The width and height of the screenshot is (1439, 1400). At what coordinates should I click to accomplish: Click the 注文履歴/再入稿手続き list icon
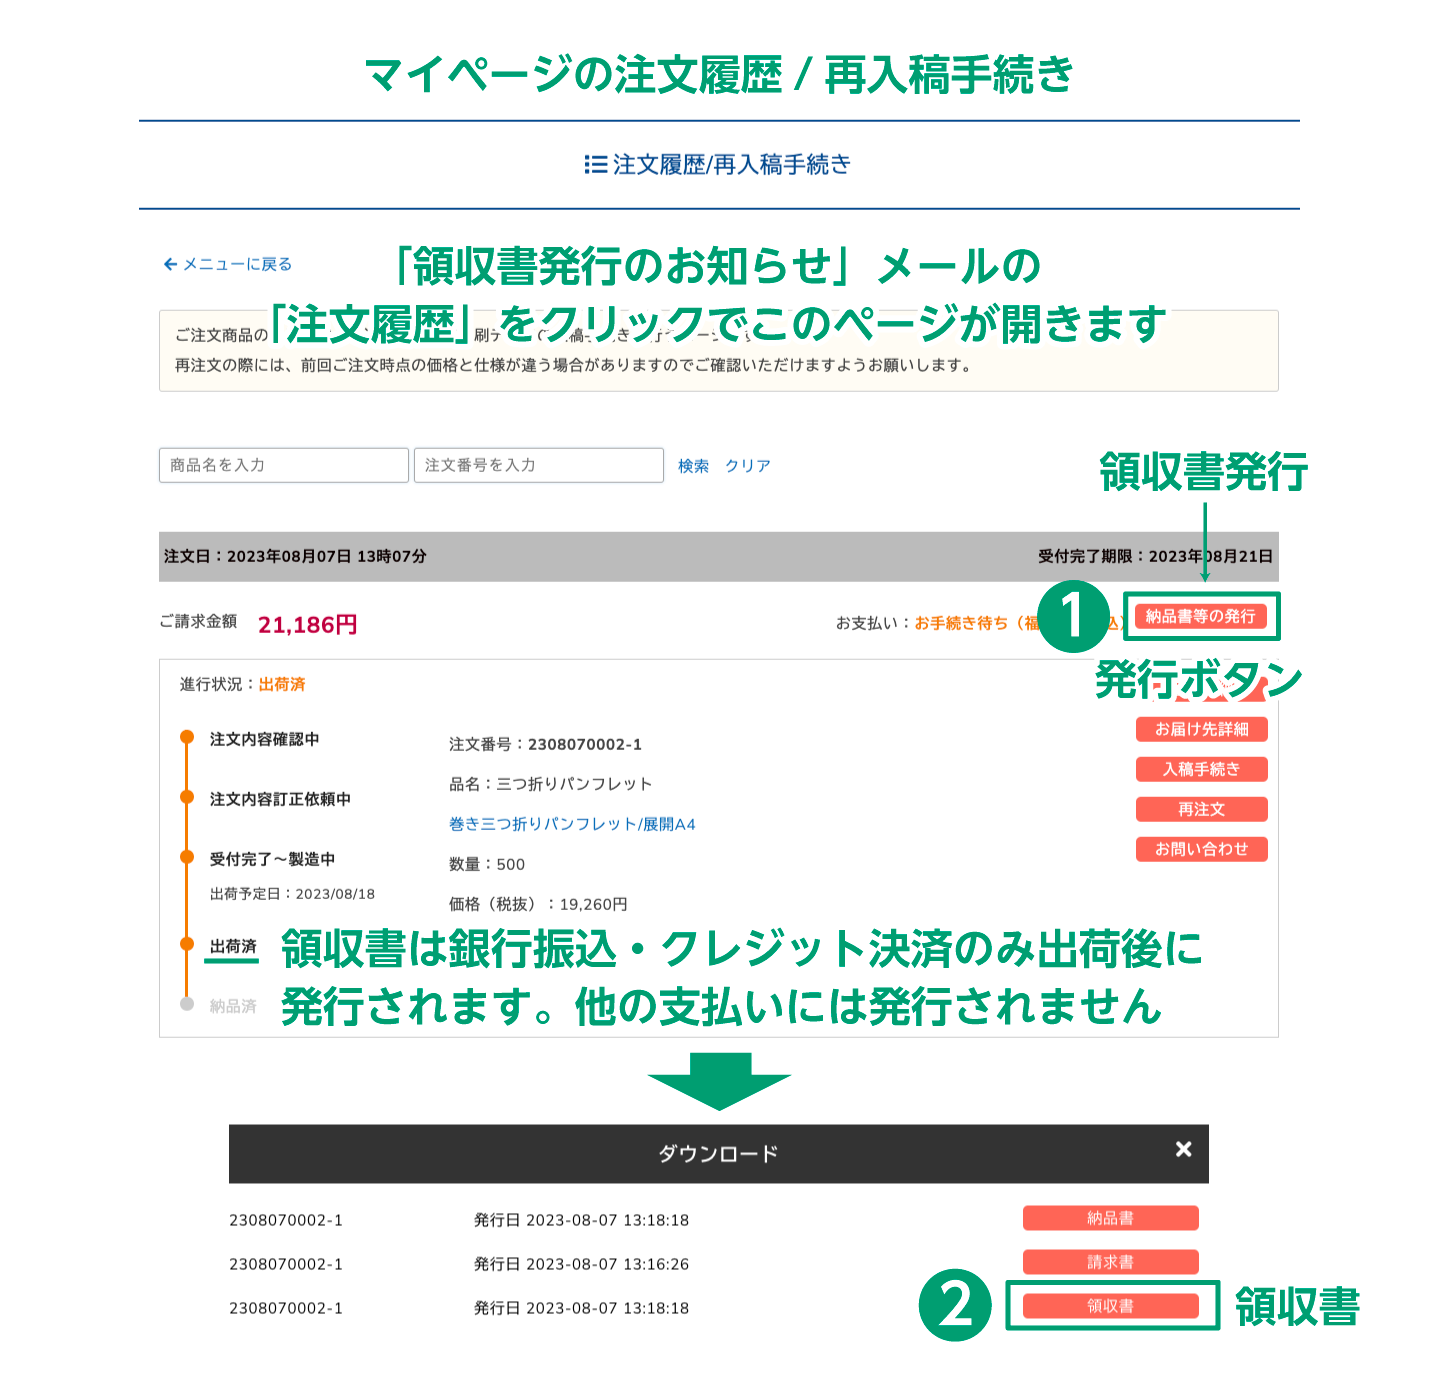pyautogui.click(x=595, y=164)
